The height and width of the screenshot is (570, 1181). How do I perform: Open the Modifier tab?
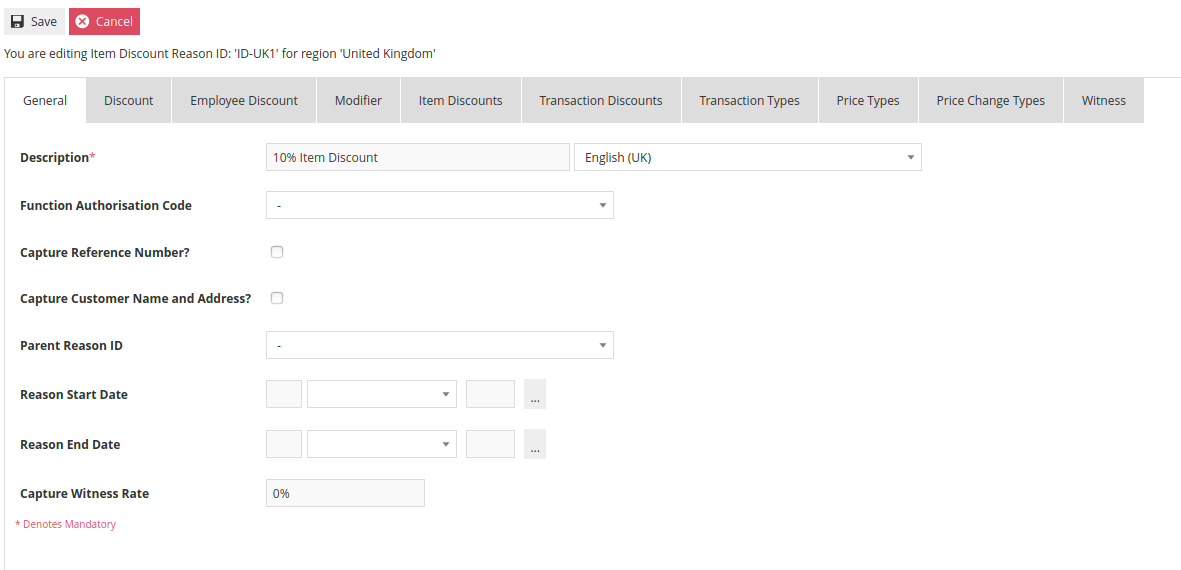359,100
